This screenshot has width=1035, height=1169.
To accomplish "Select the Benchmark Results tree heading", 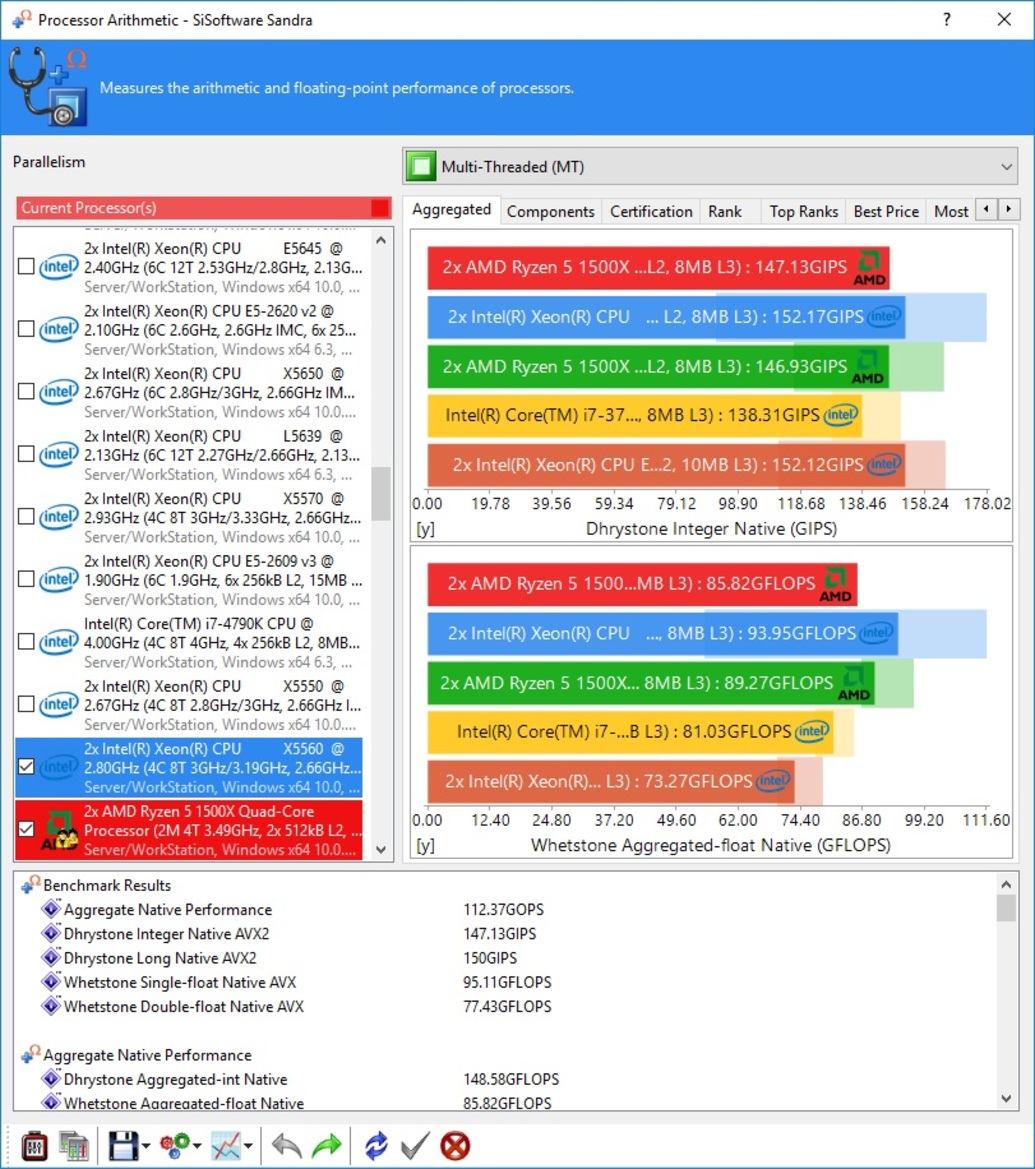I will tap(107, 885).
